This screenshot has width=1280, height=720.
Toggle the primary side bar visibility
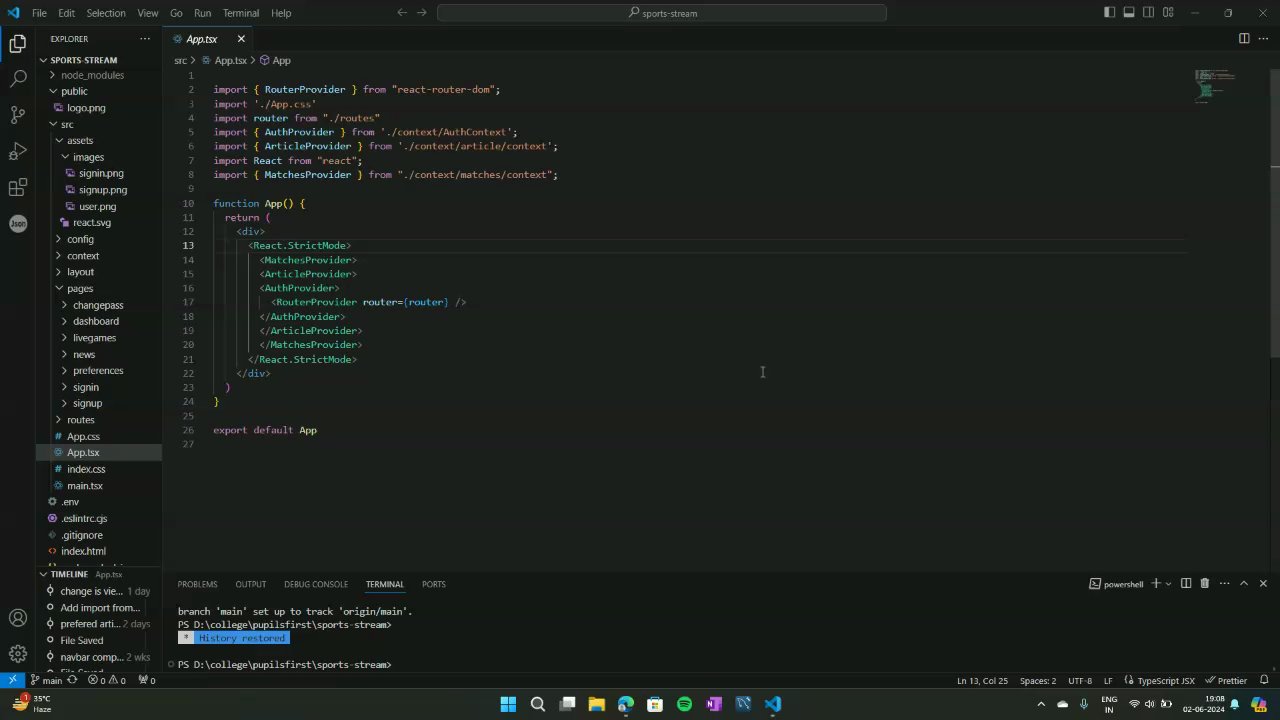pyautogui.click(x=1110, y=13)
